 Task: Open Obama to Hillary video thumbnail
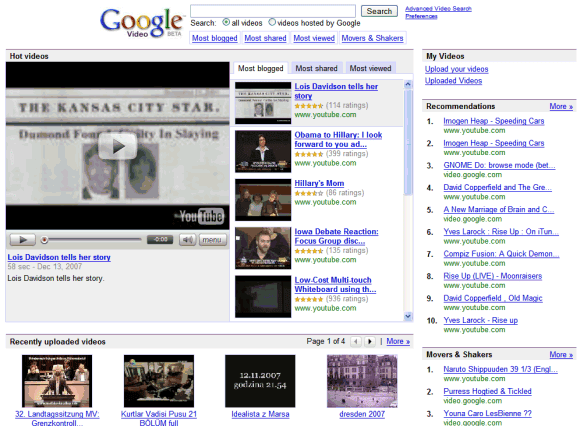(263, 152)
